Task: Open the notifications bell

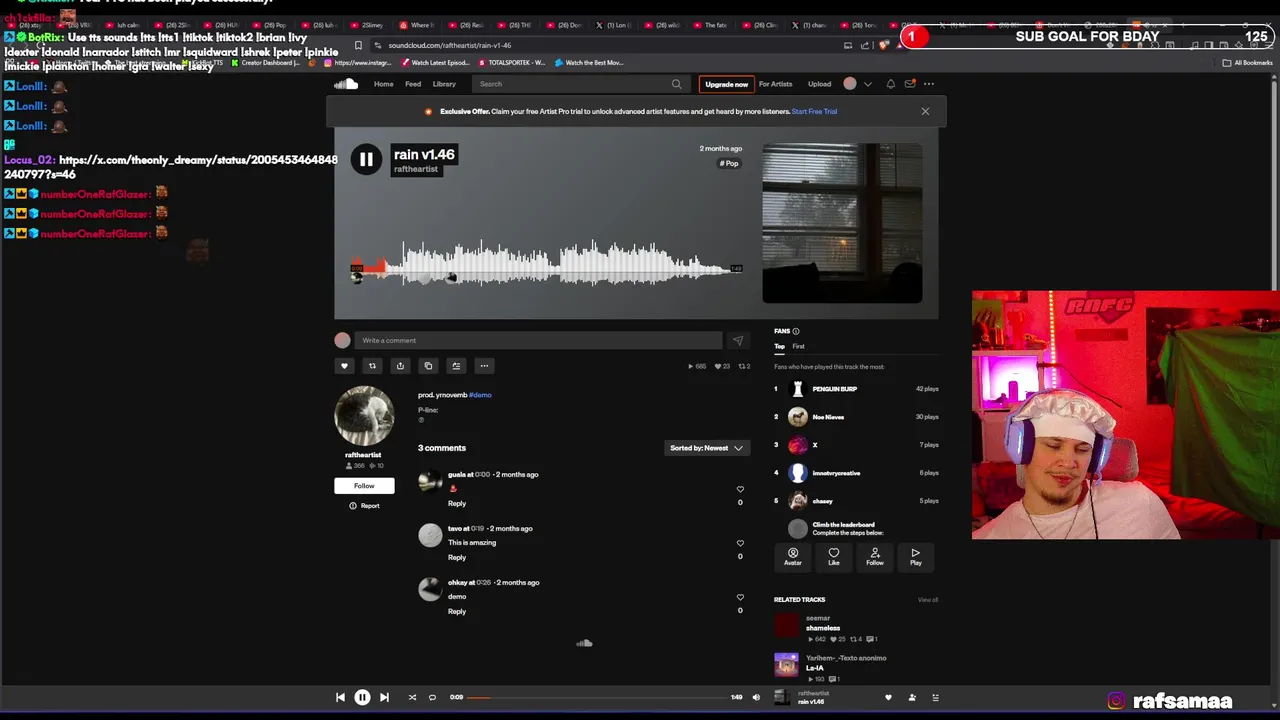Action: pos(890,84)
